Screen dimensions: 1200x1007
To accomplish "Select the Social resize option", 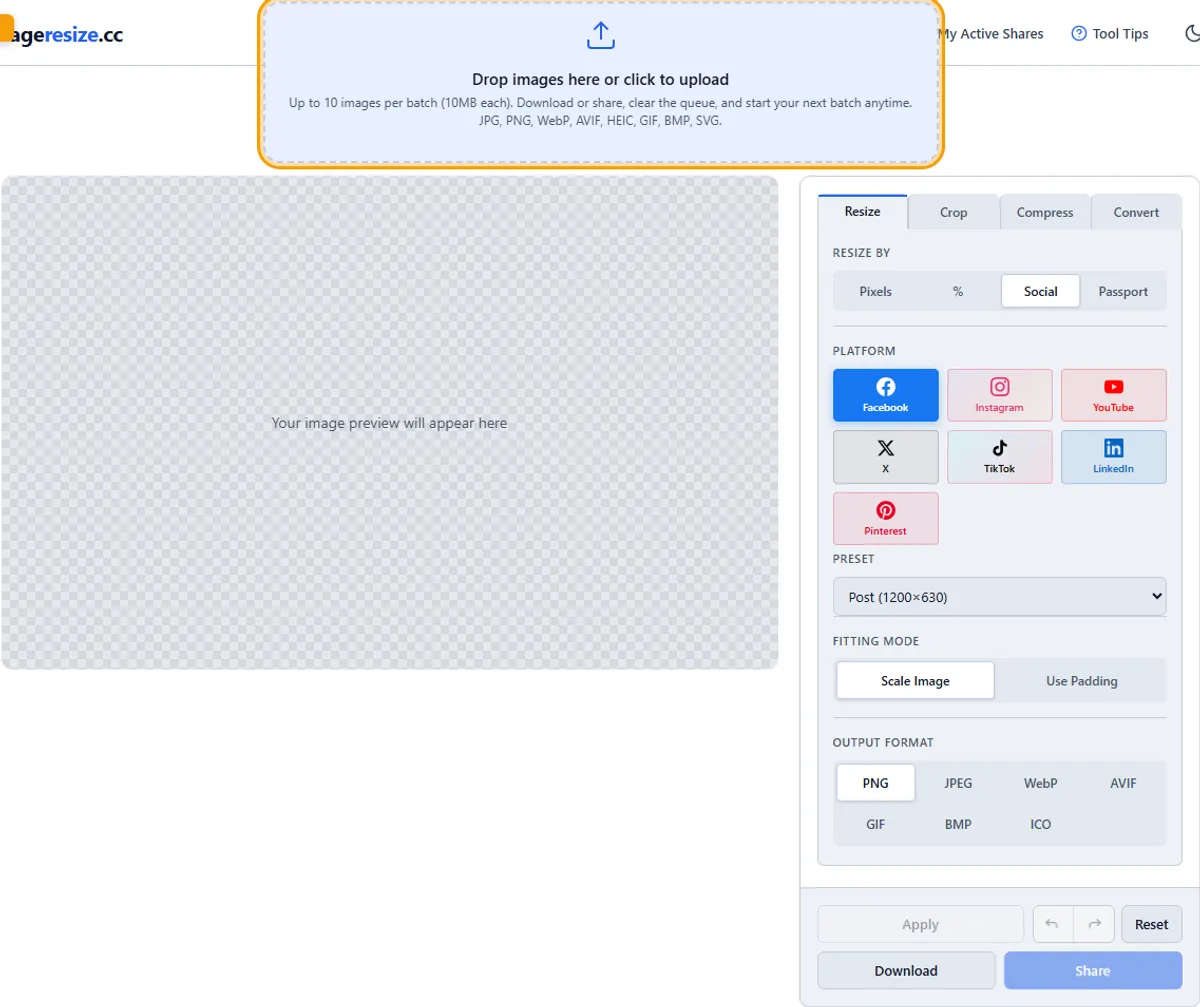I will coord(1041,291).
